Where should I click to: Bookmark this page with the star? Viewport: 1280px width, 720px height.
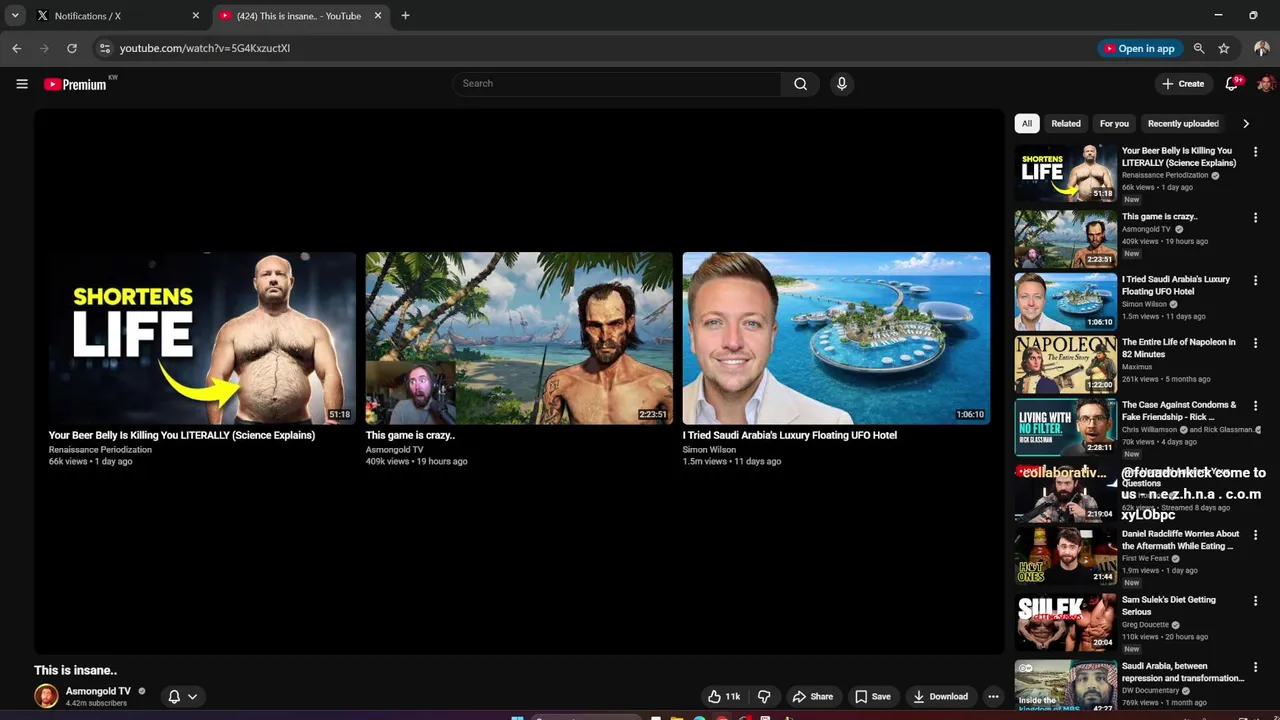(1224, 48)
